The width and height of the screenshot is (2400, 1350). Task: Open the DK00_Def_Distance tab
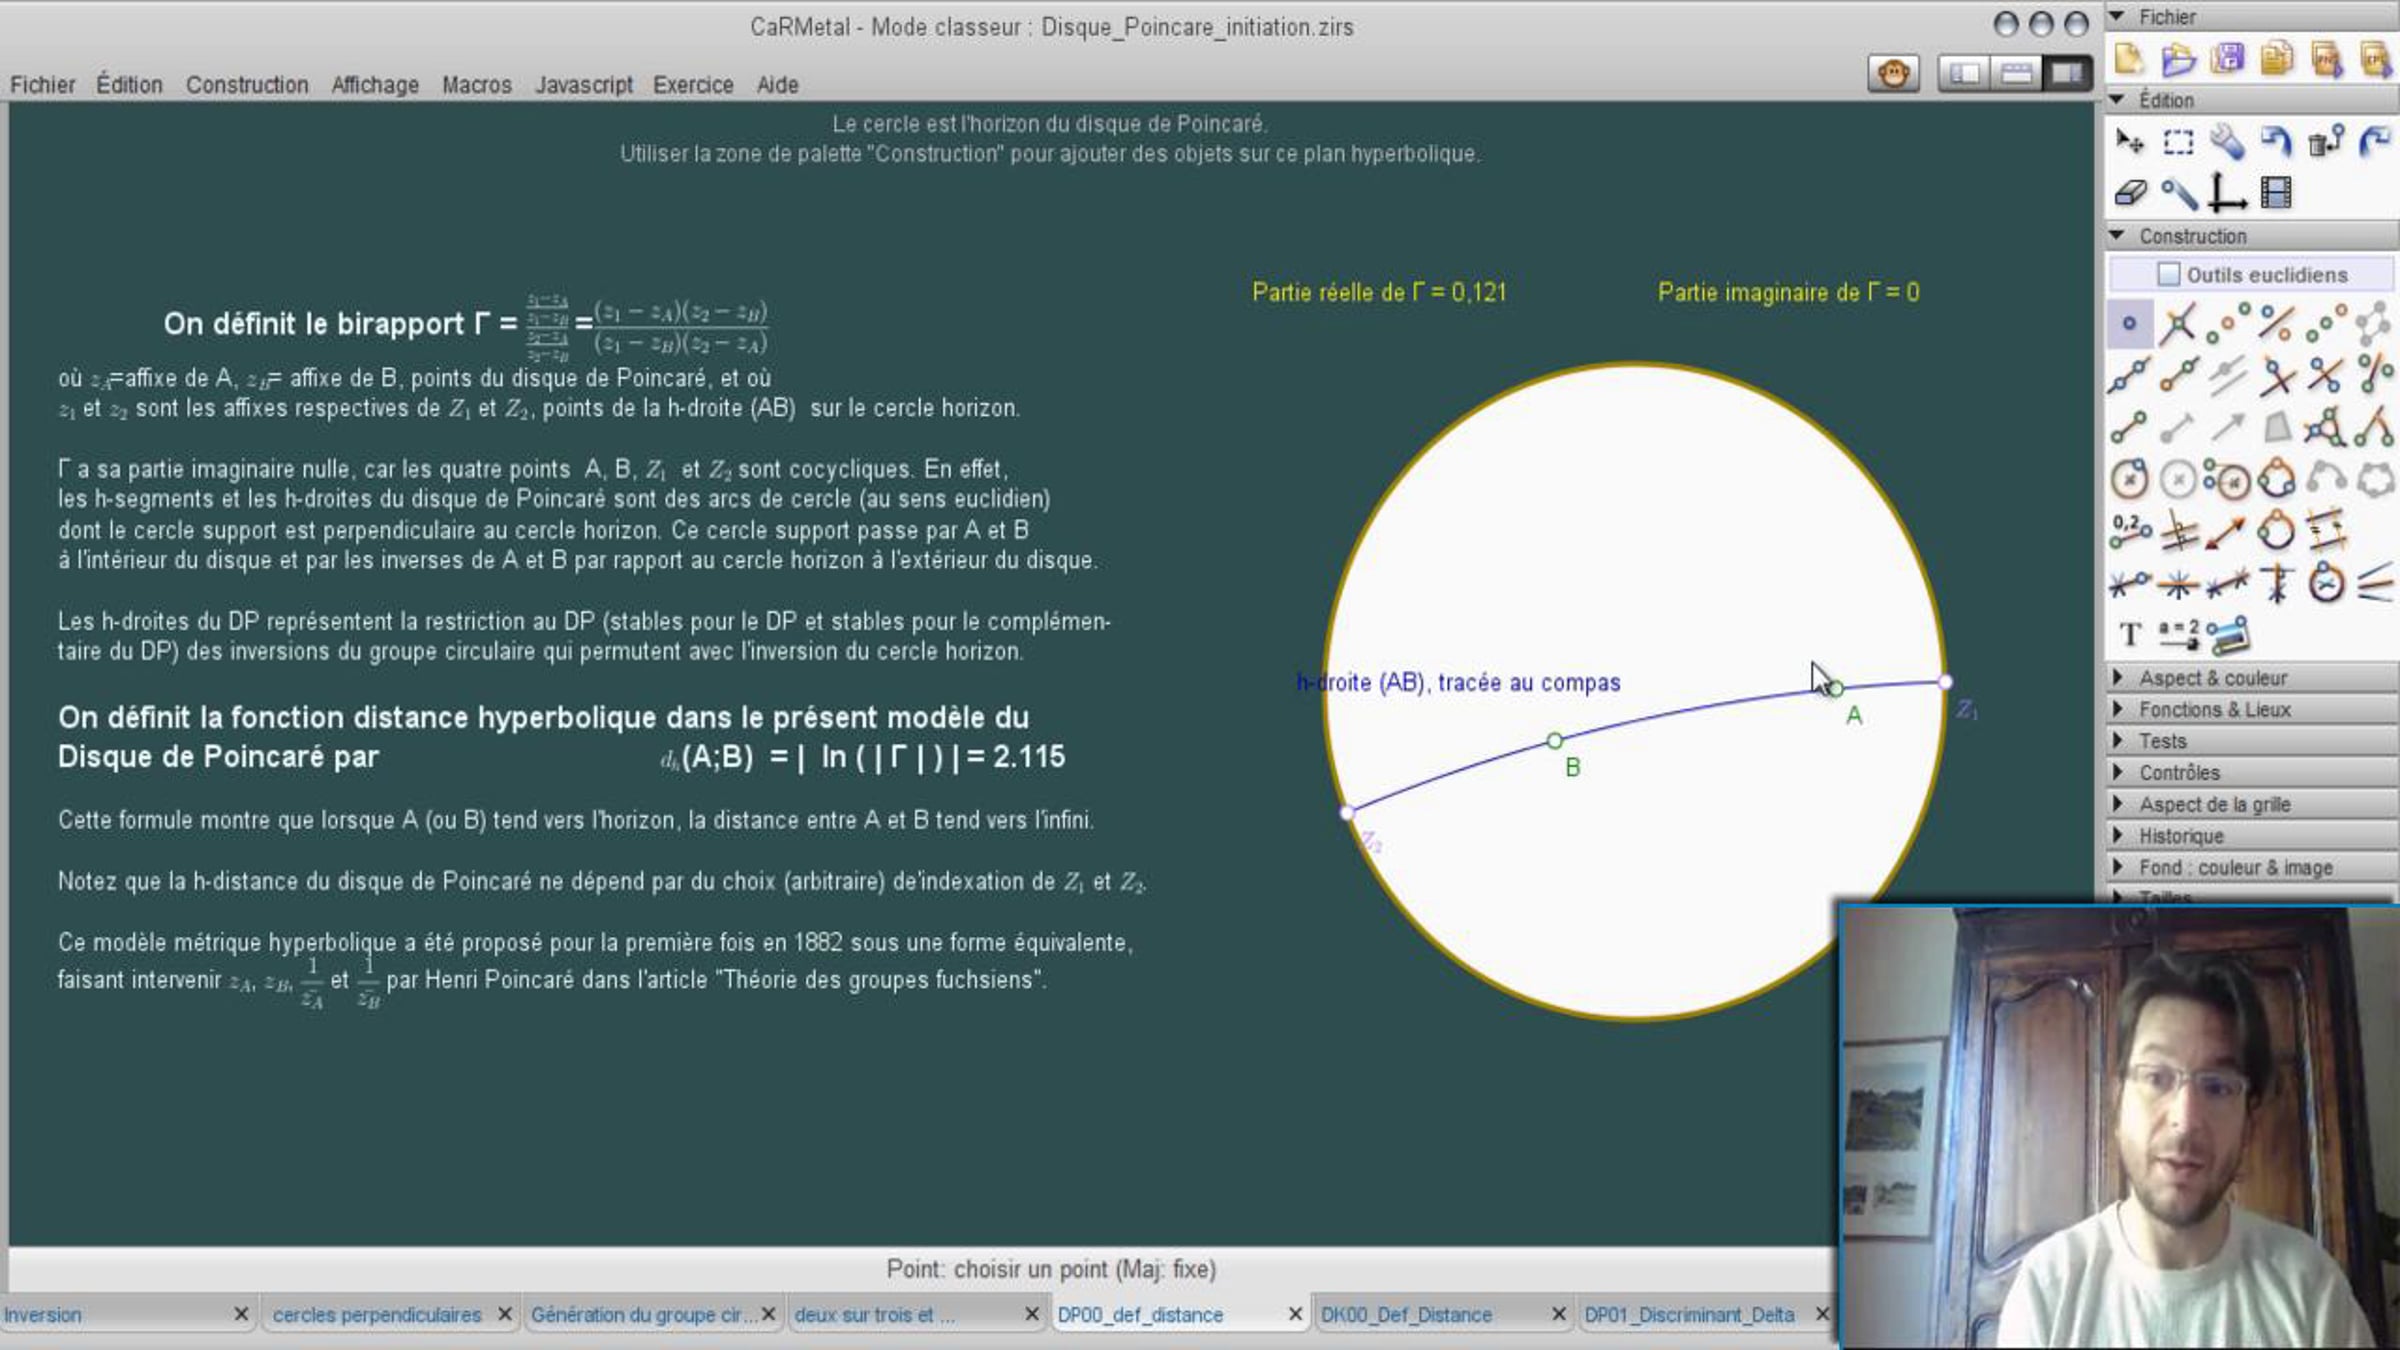coord(1406,1315)
